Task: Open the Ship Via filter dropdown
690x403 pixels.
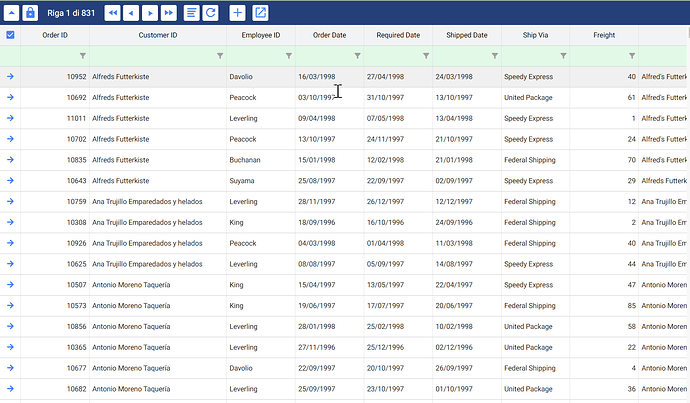Action: (564, 56)
